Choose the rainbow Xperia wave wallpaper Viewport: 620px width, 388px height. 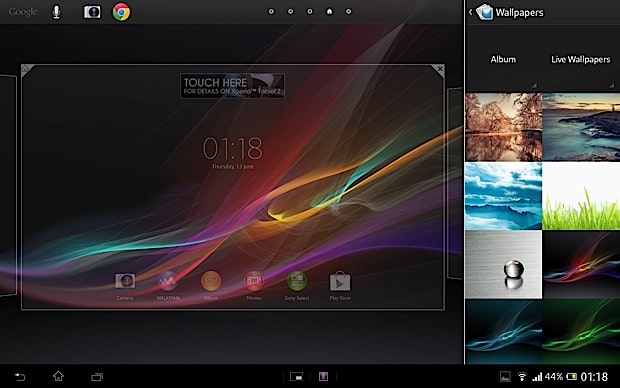click(581, 265)
